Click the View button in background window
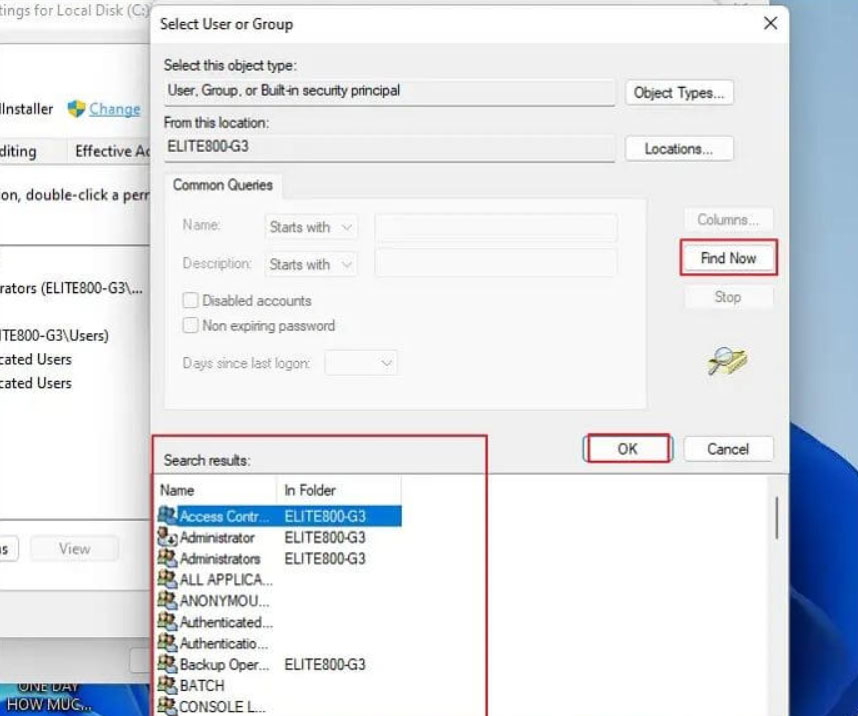 pyautogui.click(x=74, y=548)
